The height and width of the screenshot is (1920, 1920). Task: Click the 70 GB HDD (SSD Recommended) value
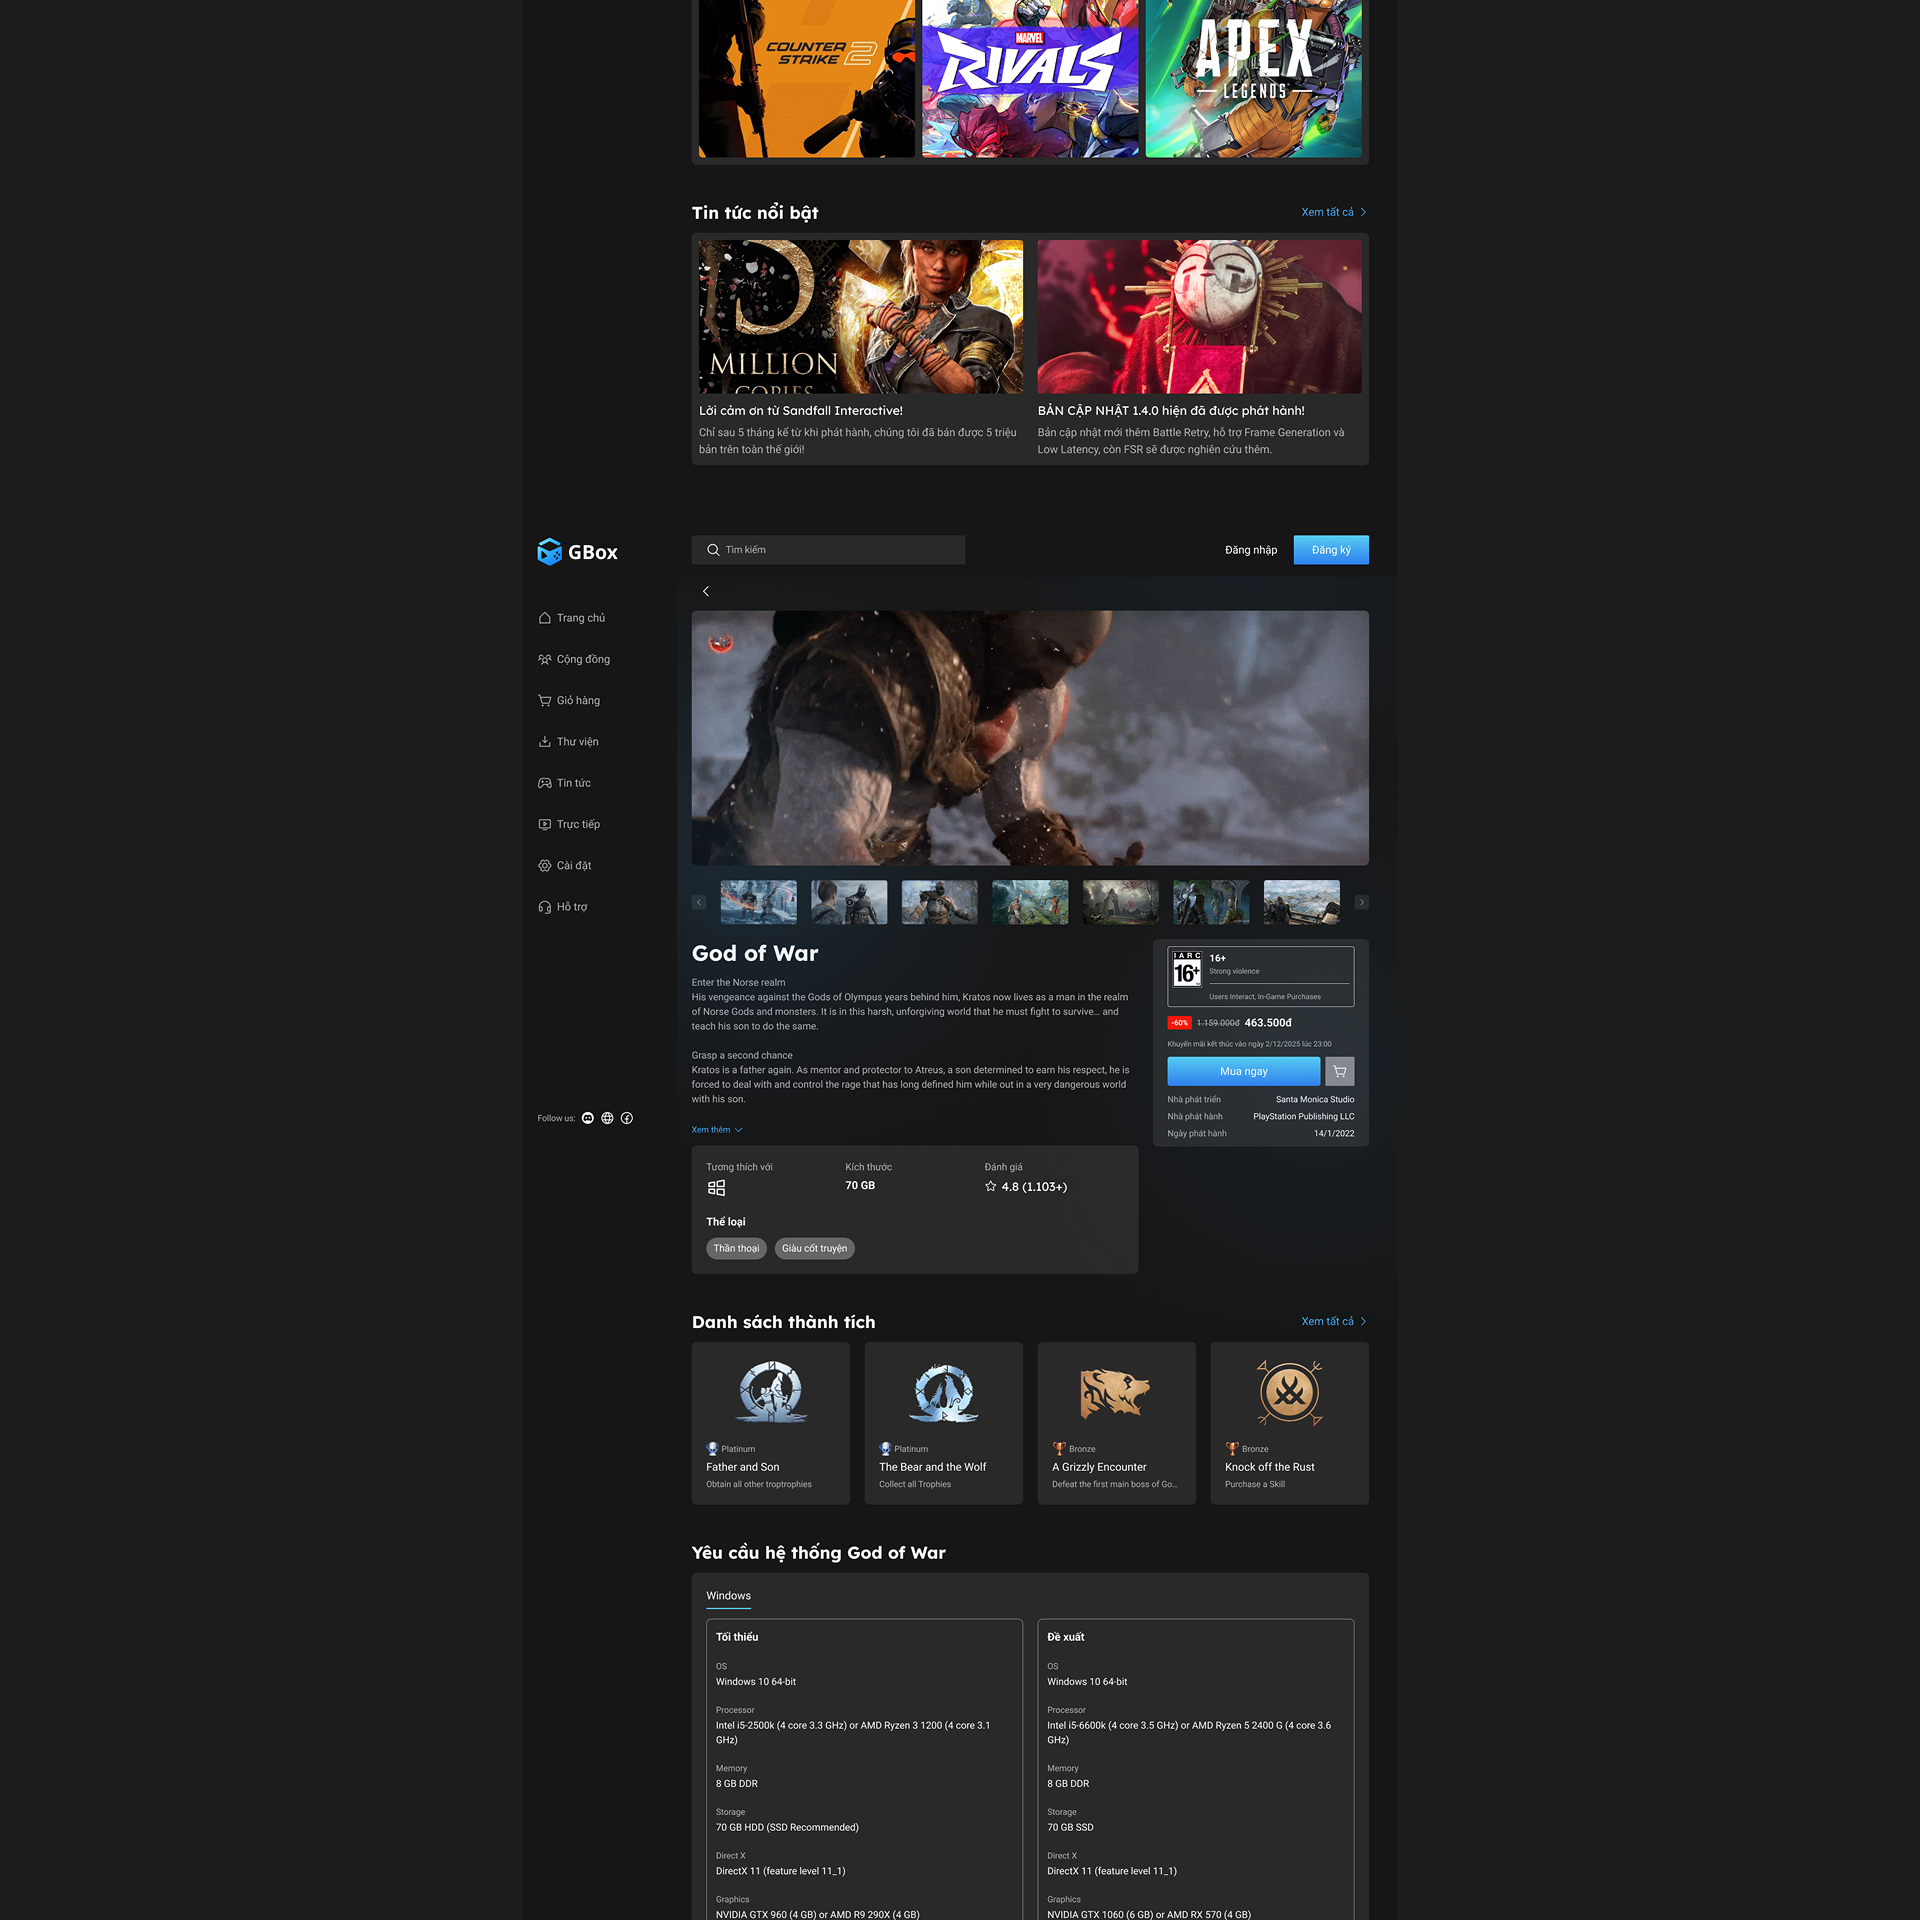point(787,1827)
